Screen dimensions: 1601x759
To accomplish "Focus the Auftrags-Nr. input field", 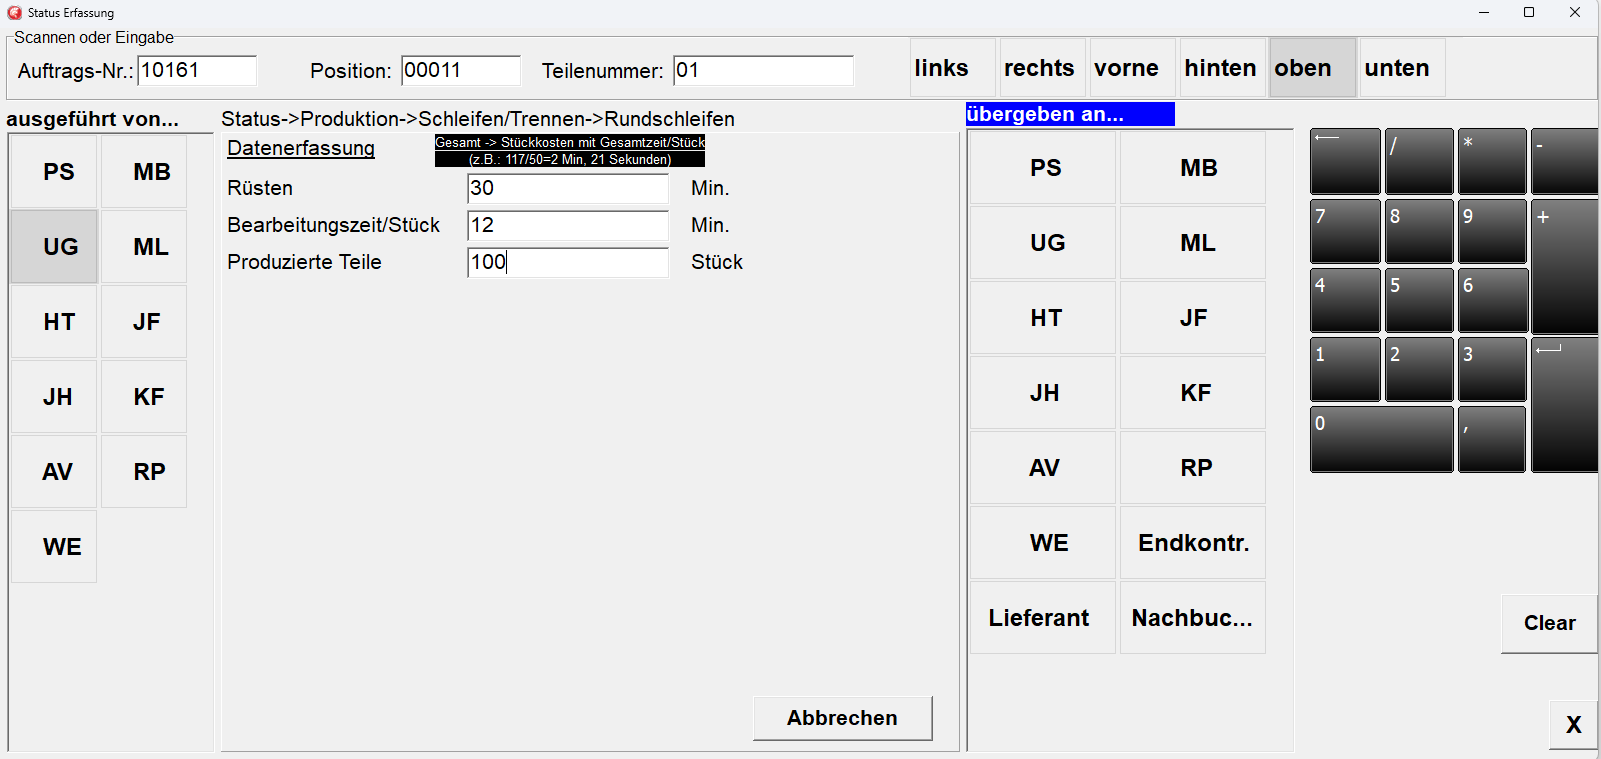I will click(x=197, y=70).
